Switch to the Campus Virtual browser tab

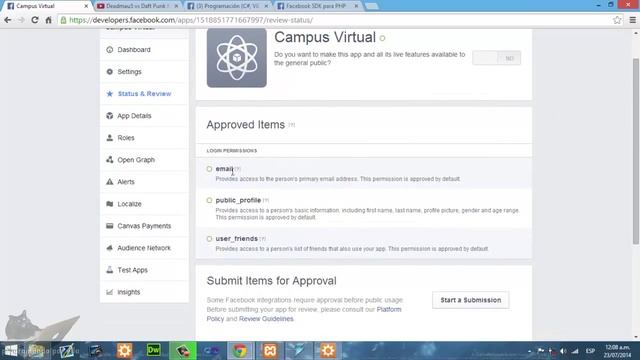[x=47, y=6]
